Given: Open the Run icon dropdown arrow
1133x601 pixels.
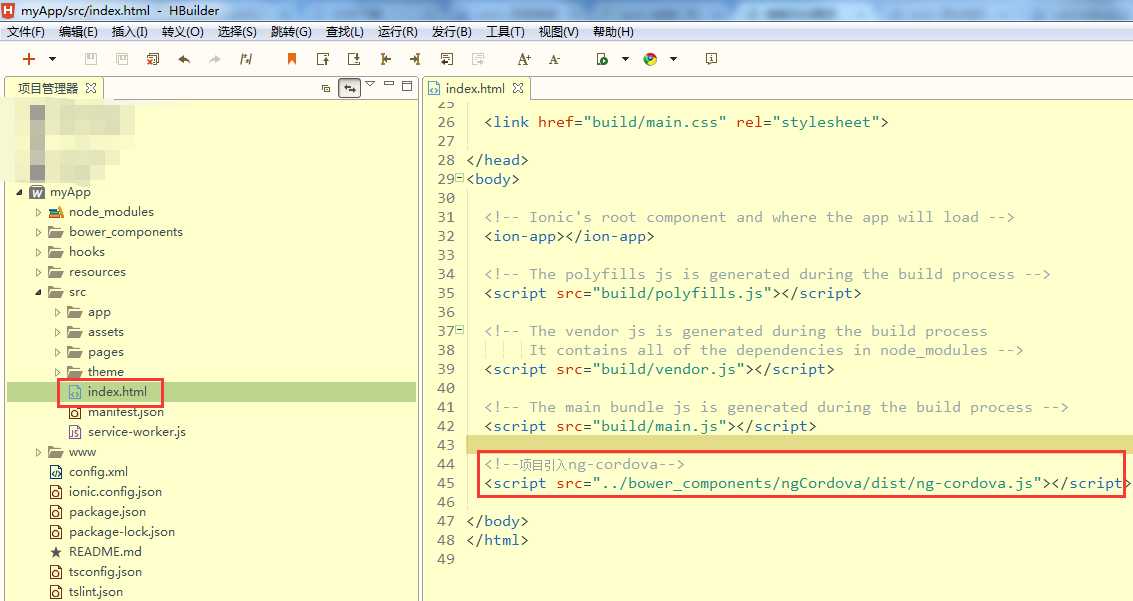Looking at the screenshot, I should point(625,59).
